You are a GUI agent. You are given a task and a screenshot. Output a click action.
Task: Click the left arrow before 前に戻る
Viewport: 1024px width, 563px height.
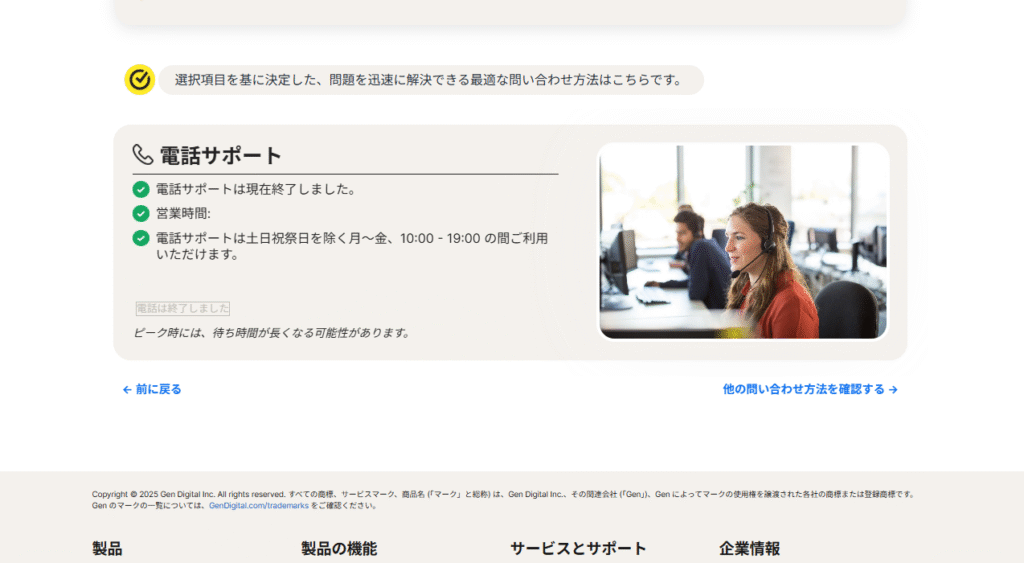coord(127,390)
